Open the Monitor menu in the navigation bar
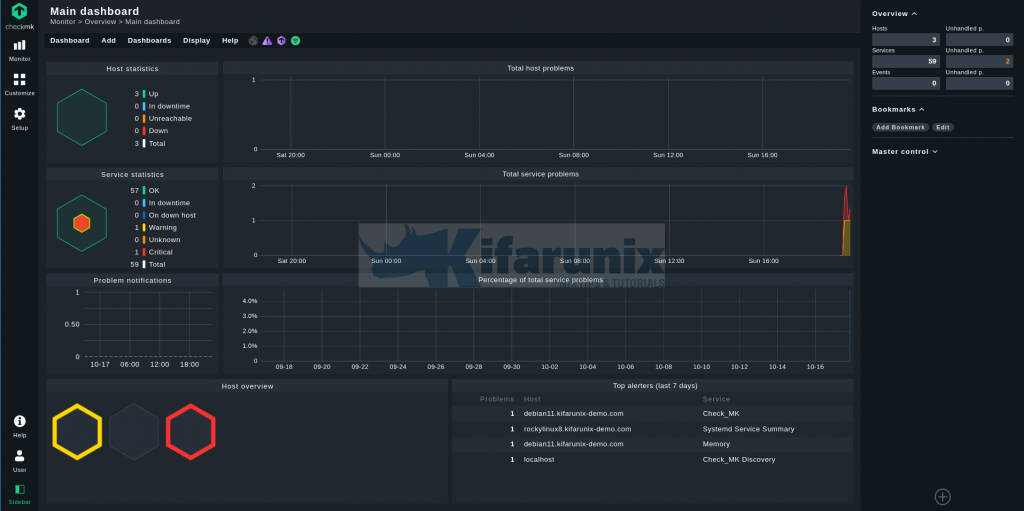 pyautogui.click(x=20, y=50)
